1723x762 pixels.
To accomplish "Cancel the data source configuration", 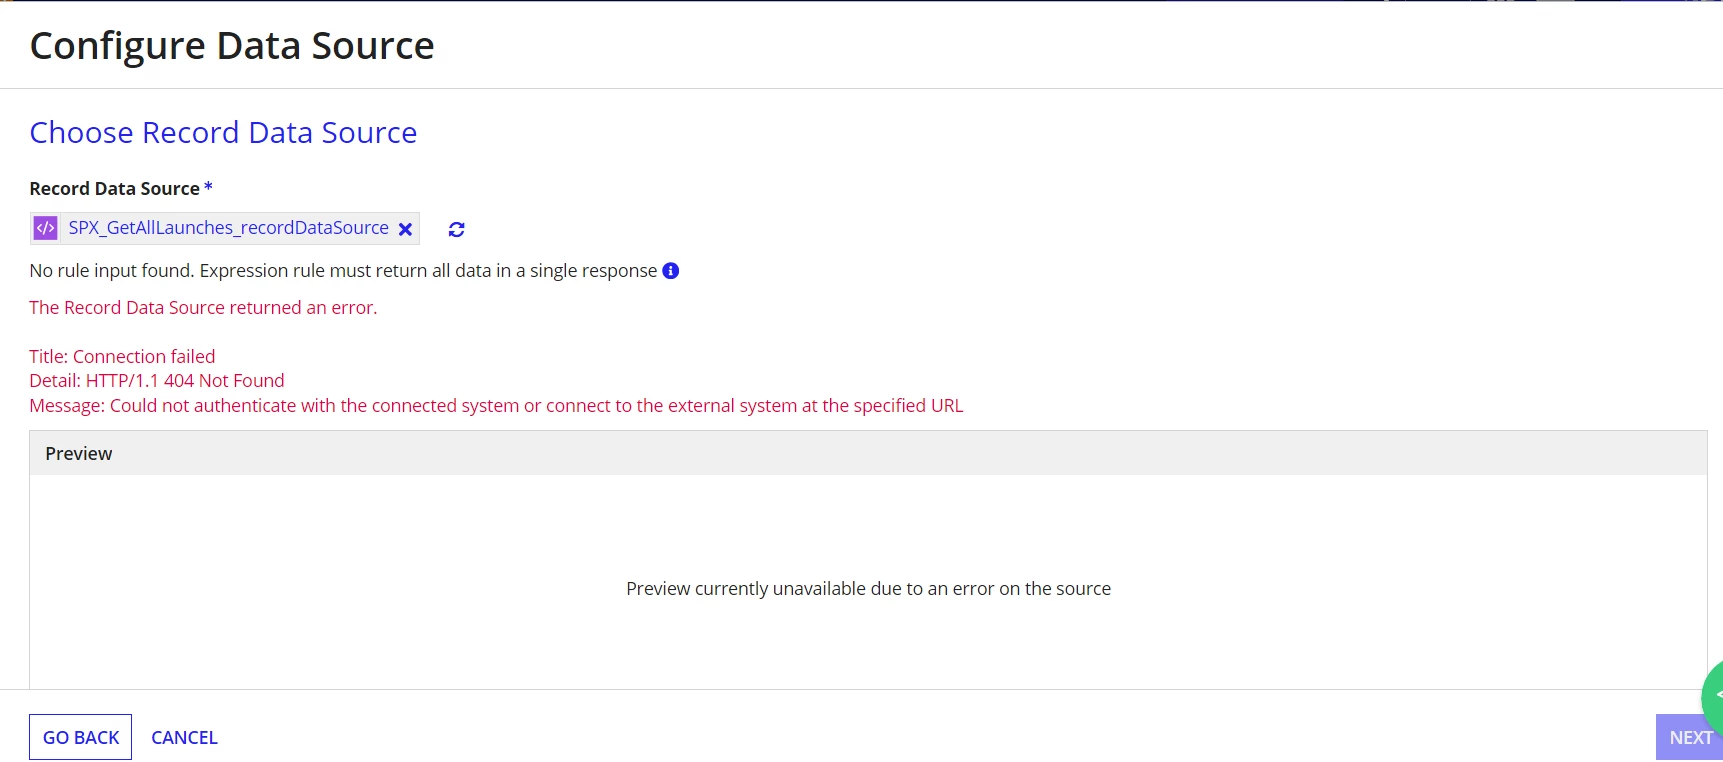I will click(184, 737).
